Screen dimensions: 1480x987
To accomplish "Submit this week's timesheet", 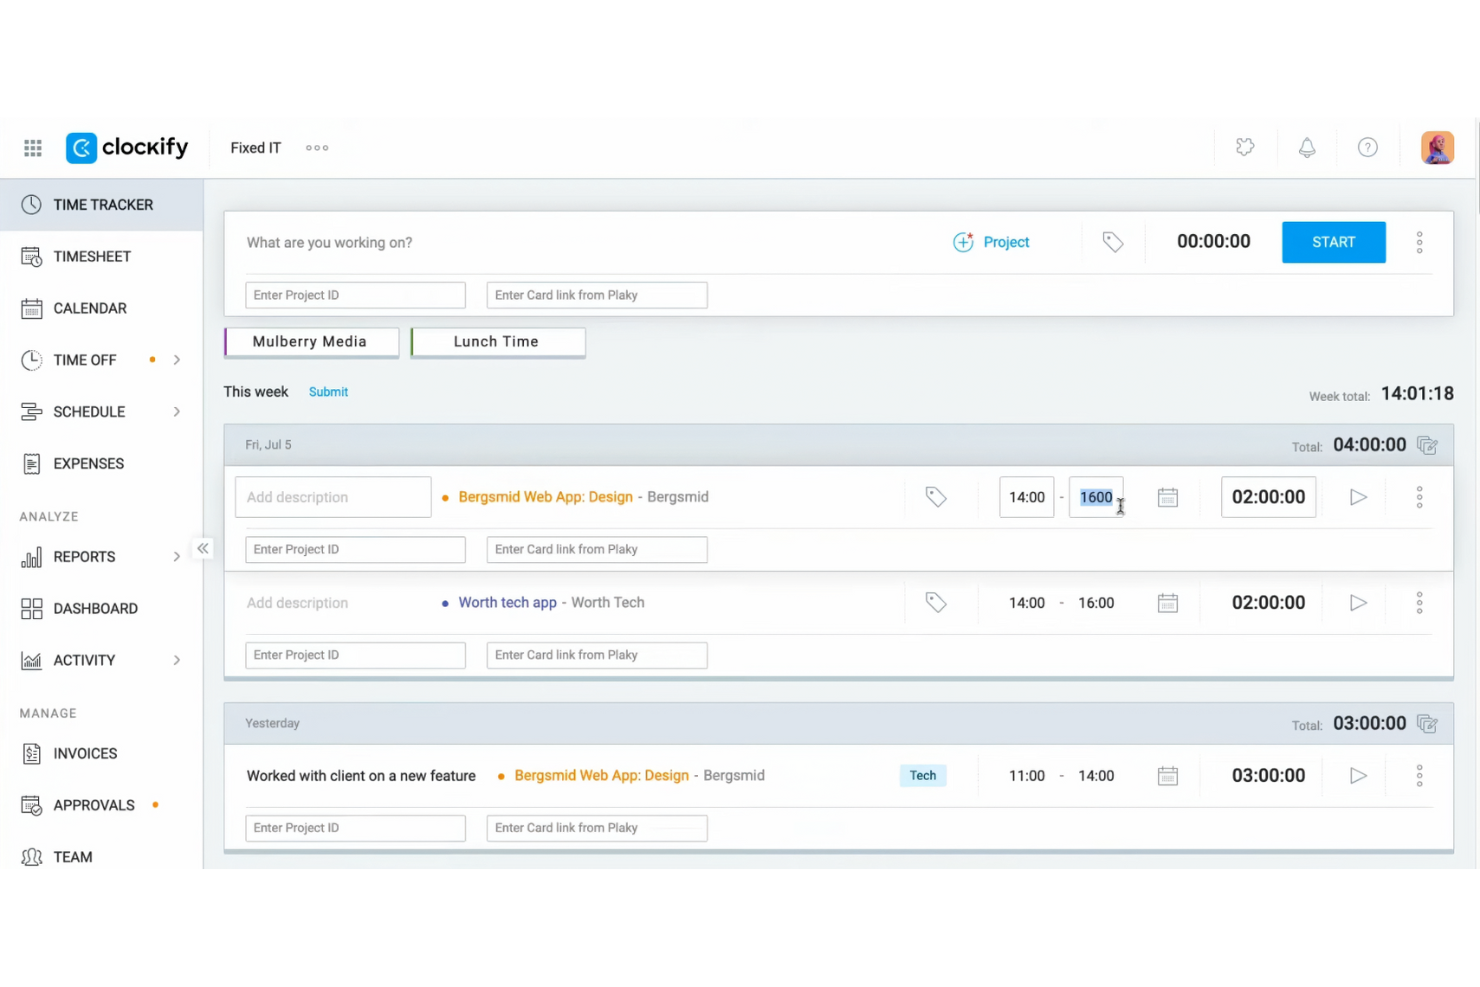I will pos(328,392).
